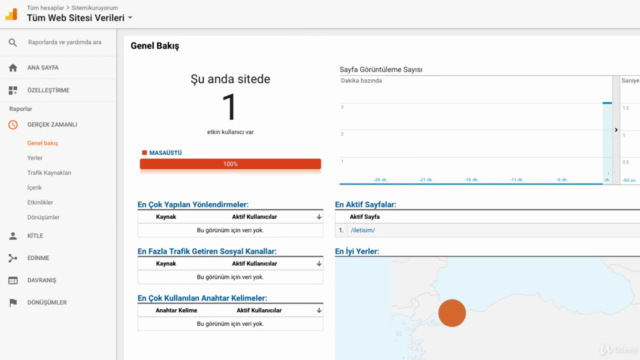Click the Davranış window icon
The width and height of the screenshot is (640, 360).
coord(13,280)
